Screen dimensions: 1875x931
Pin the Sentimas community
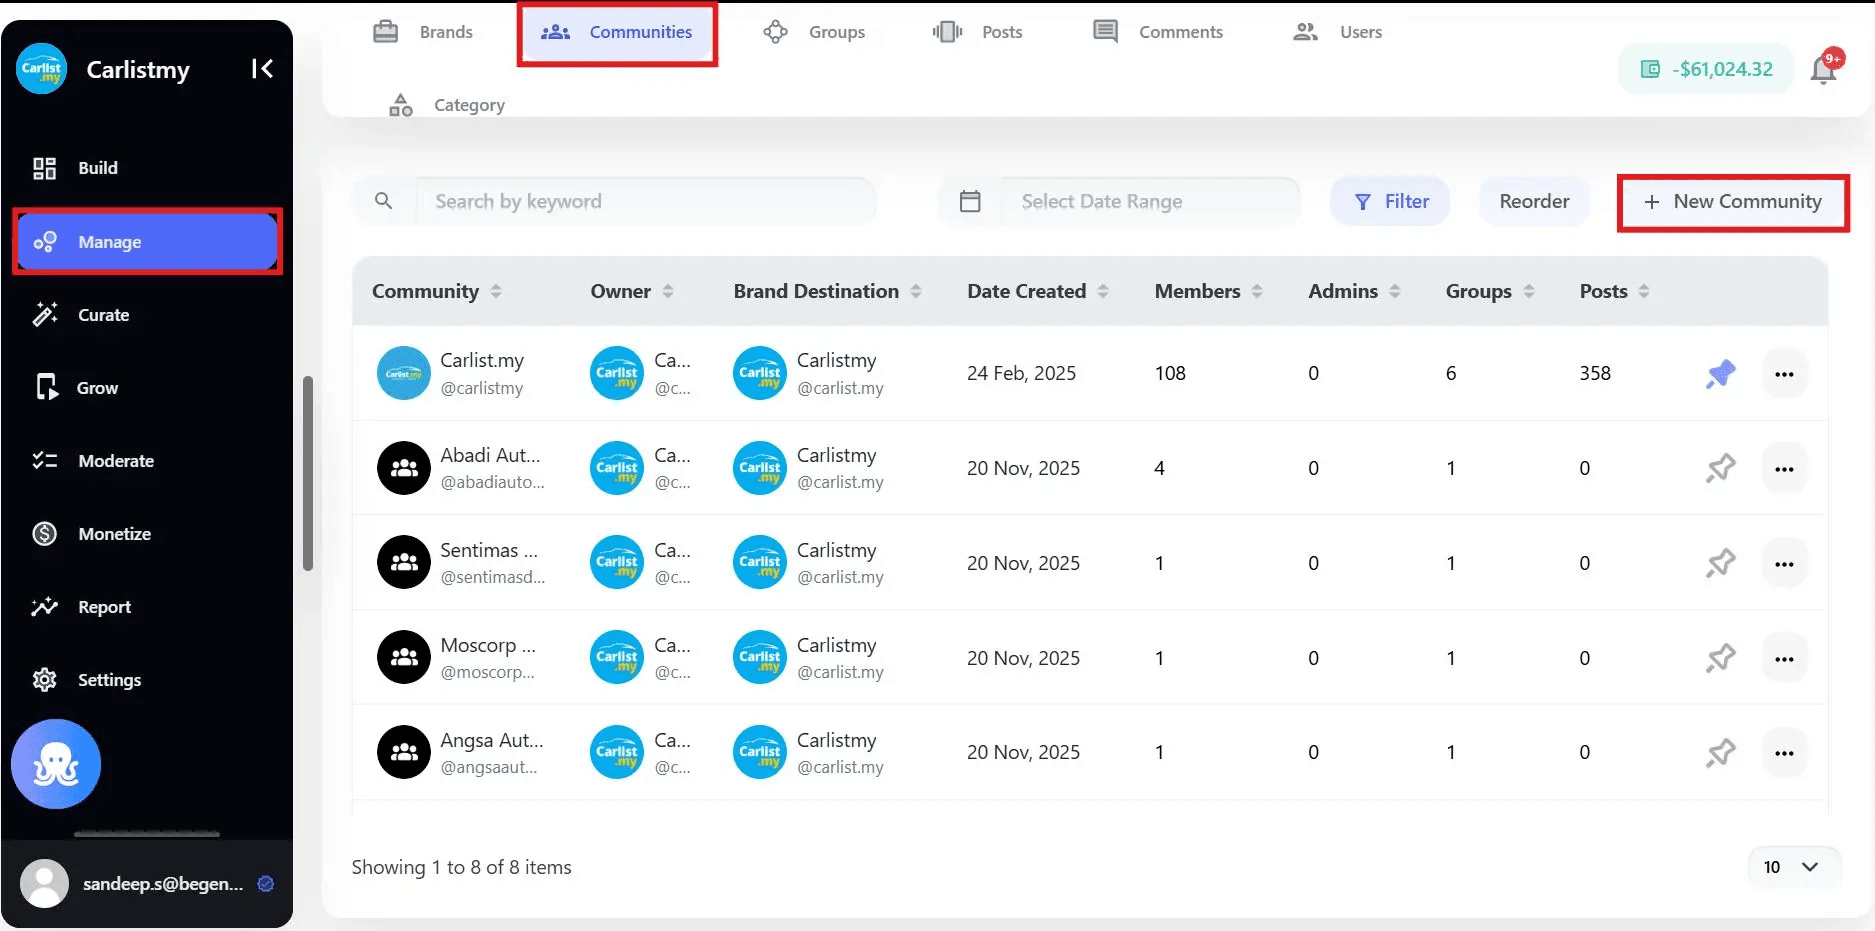pyautogui.click(x=1721, y=563)
